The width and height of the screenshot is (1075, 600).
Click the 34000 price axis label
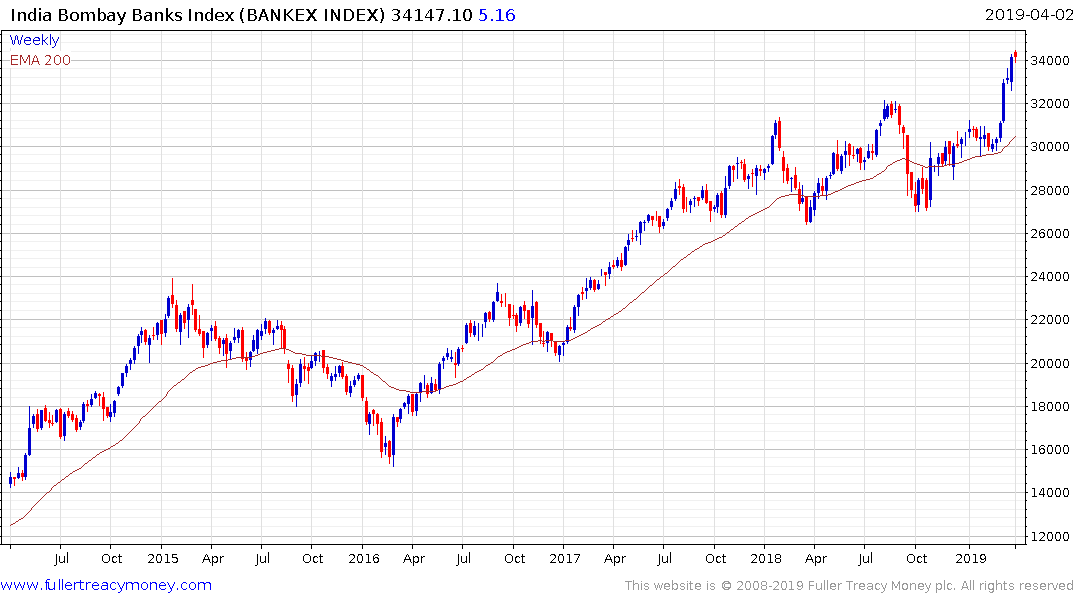click(1050, 60)
